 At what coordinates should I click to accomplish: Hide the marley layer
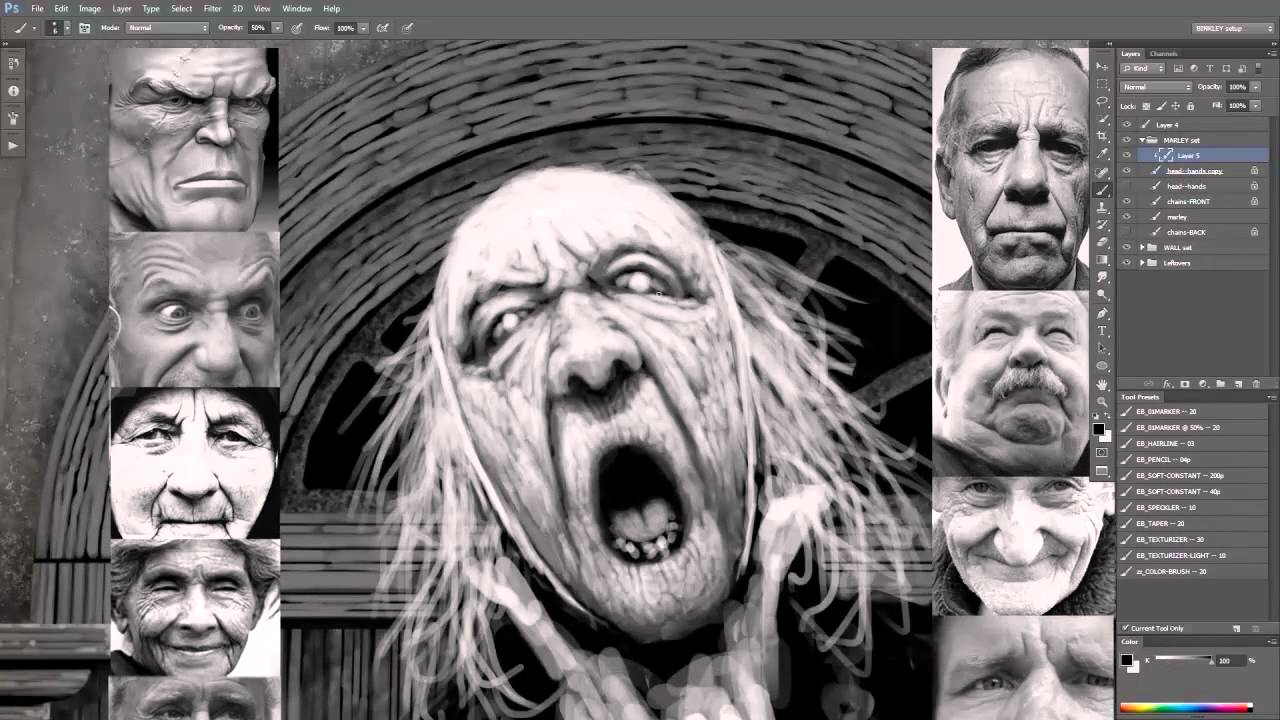tap(1127, 217)
